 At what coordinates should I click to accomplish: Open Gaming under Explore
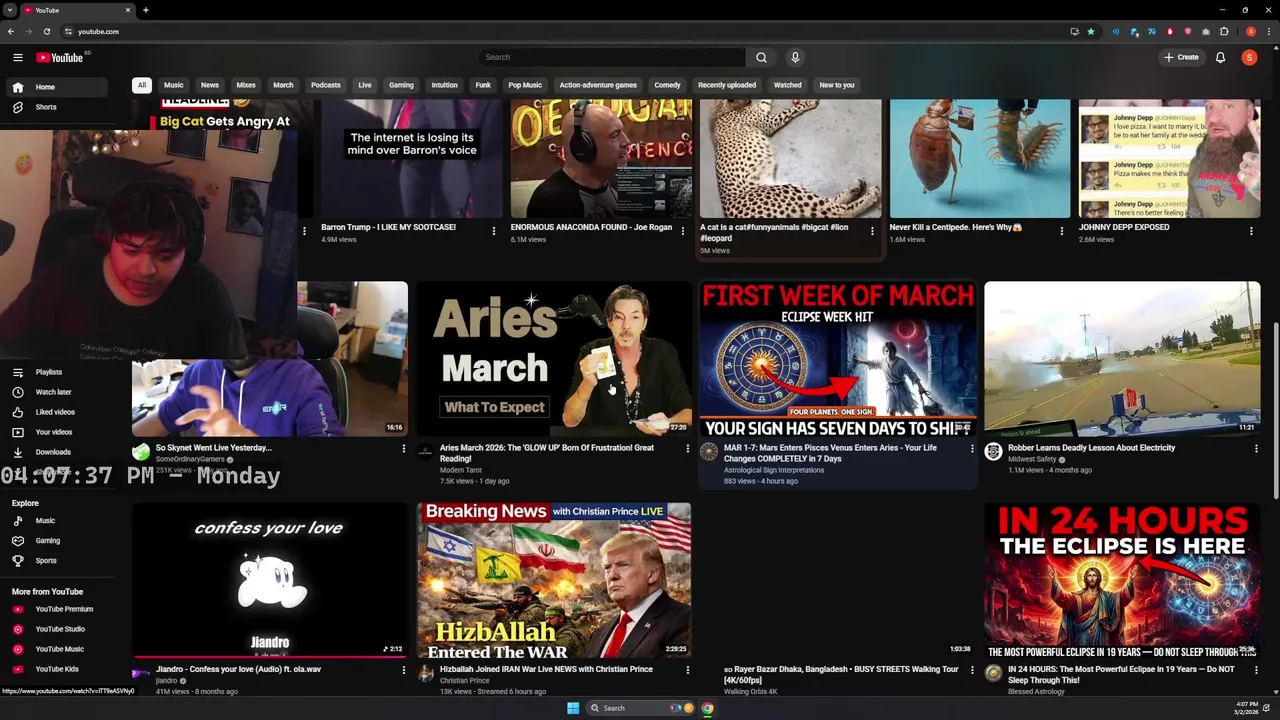[x=55, y=541]
